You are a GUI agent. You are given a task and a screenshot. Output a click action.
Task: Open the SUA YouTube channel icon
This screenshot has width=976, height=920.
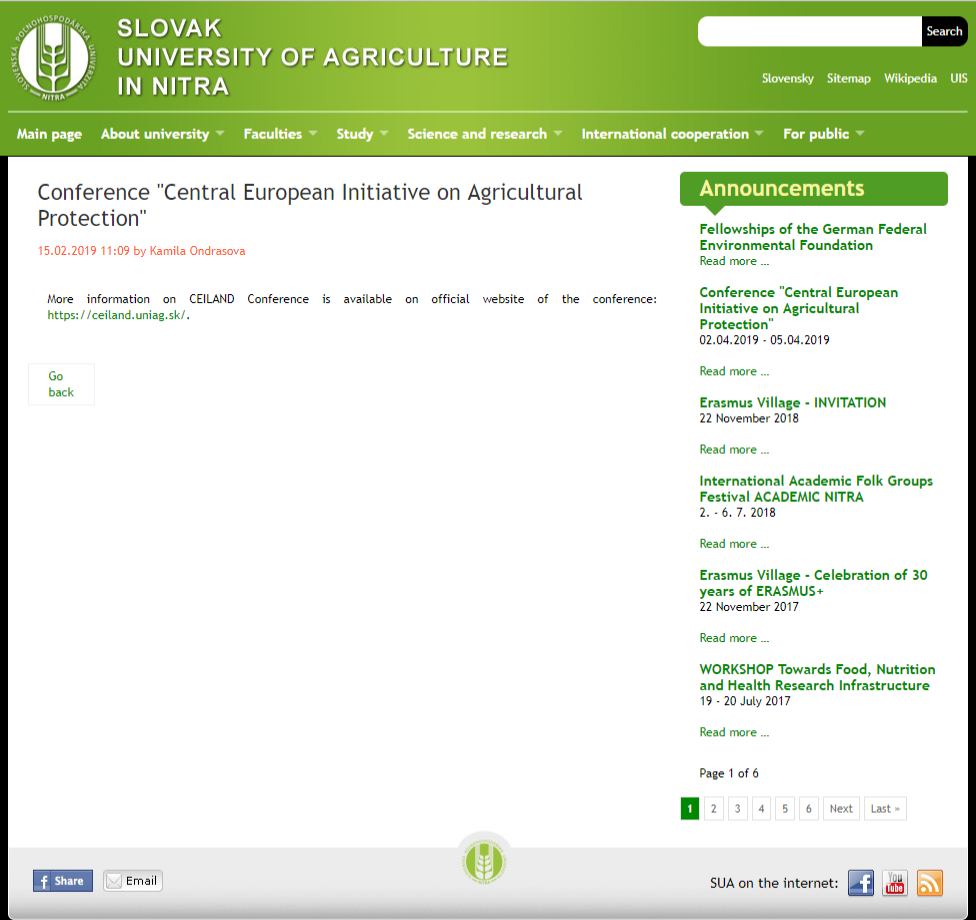click(x=894, y=883)
